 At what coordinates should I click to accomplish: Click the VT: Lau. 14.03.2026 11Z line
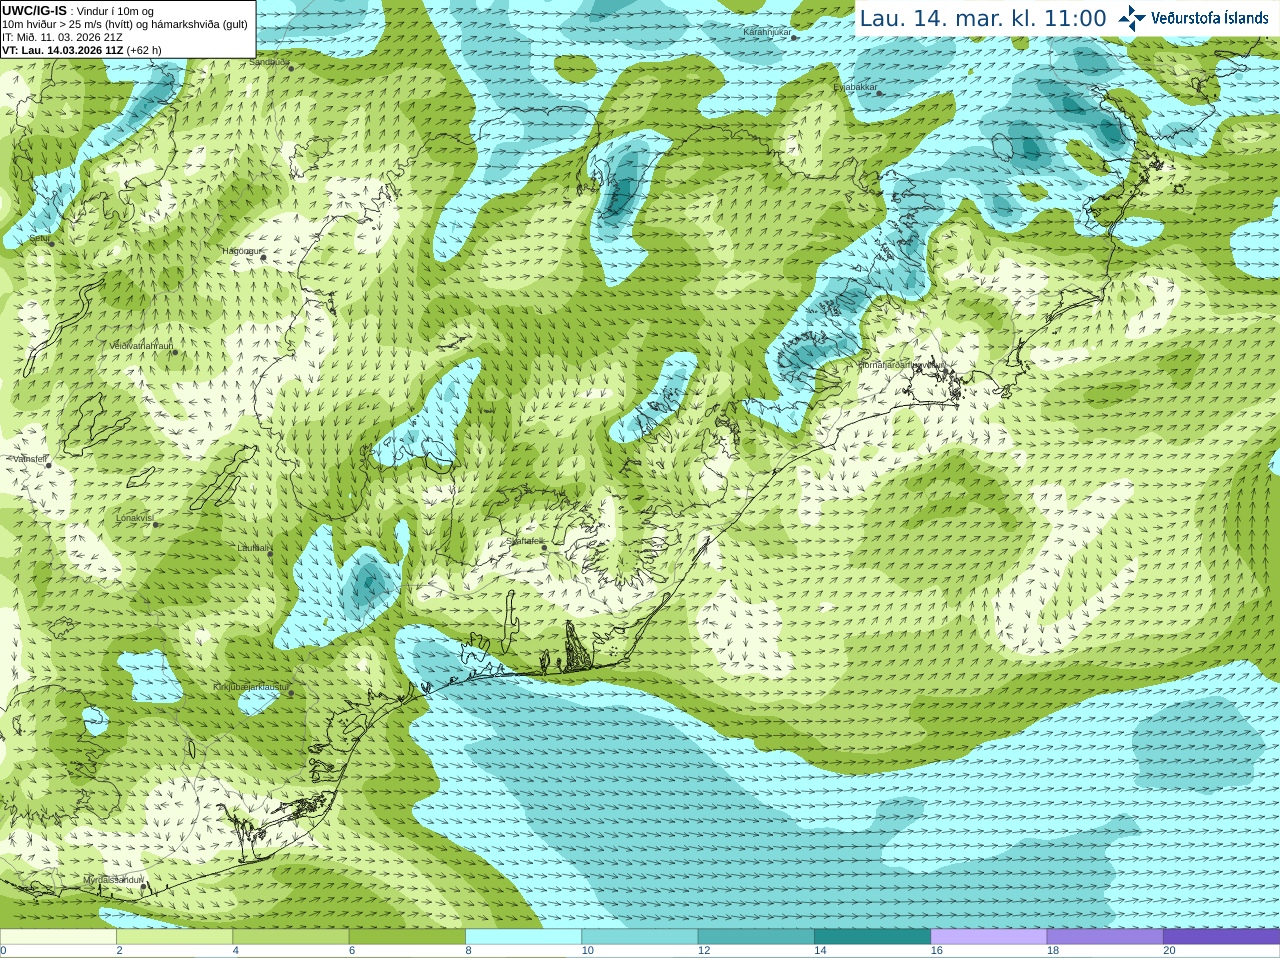tap(82, 50)
